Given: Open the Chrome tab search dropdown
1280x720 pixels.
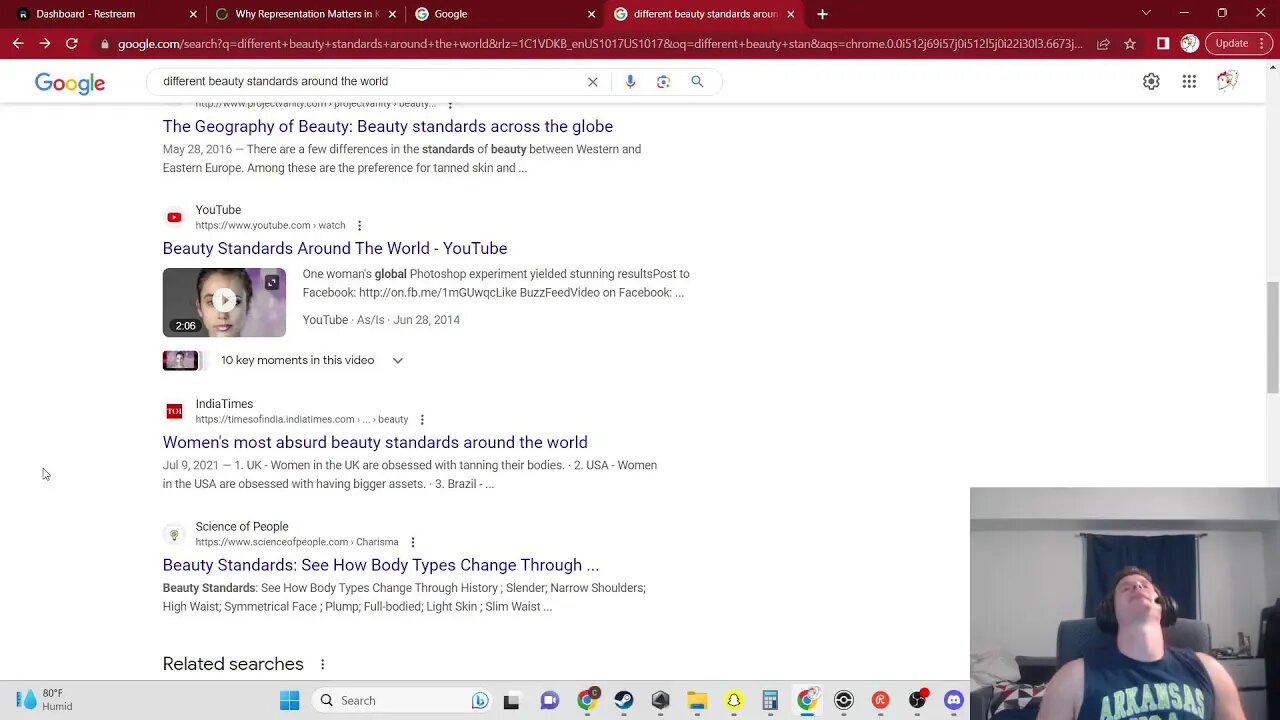Looking at the screenshot, I should pyautogui.click(x=1146, y=14).
